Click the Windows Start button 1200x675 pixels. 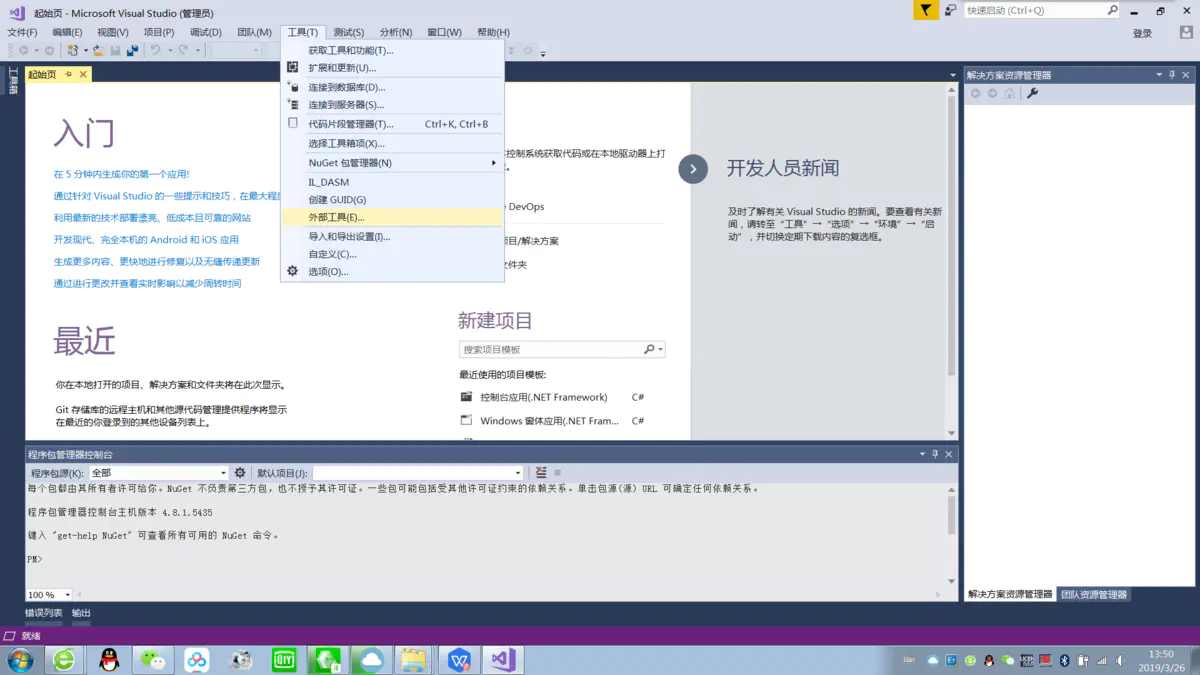[x=20, y=660]
